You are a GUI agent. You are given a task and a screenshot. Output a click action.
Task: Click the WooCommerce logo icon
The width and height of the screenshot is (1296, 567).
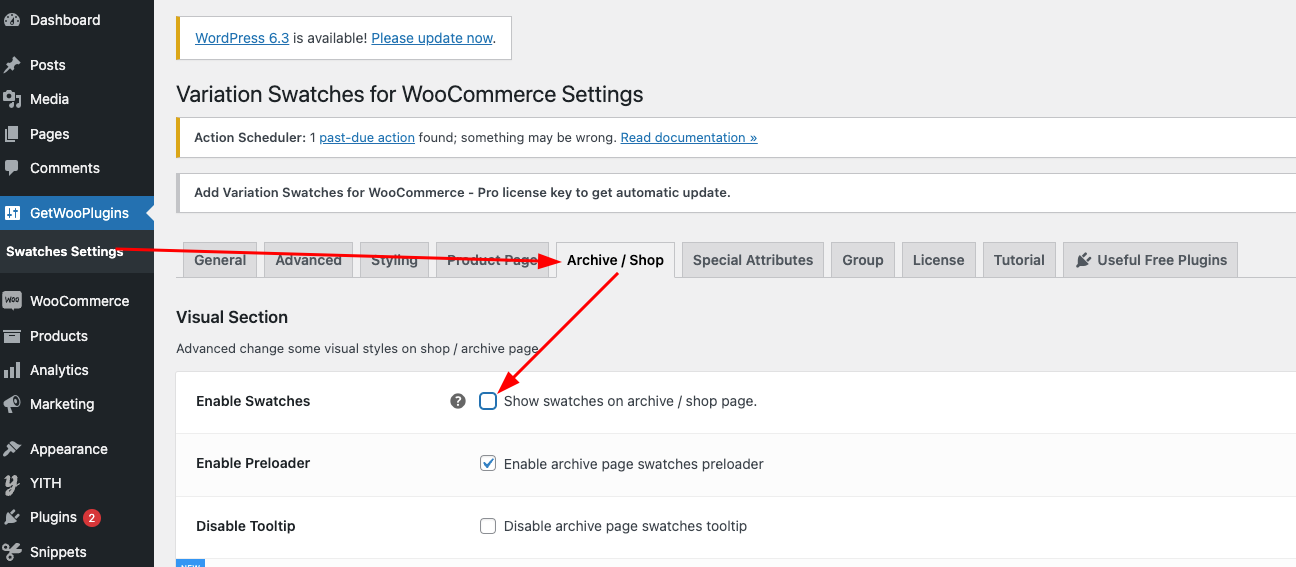click(12, 301)
